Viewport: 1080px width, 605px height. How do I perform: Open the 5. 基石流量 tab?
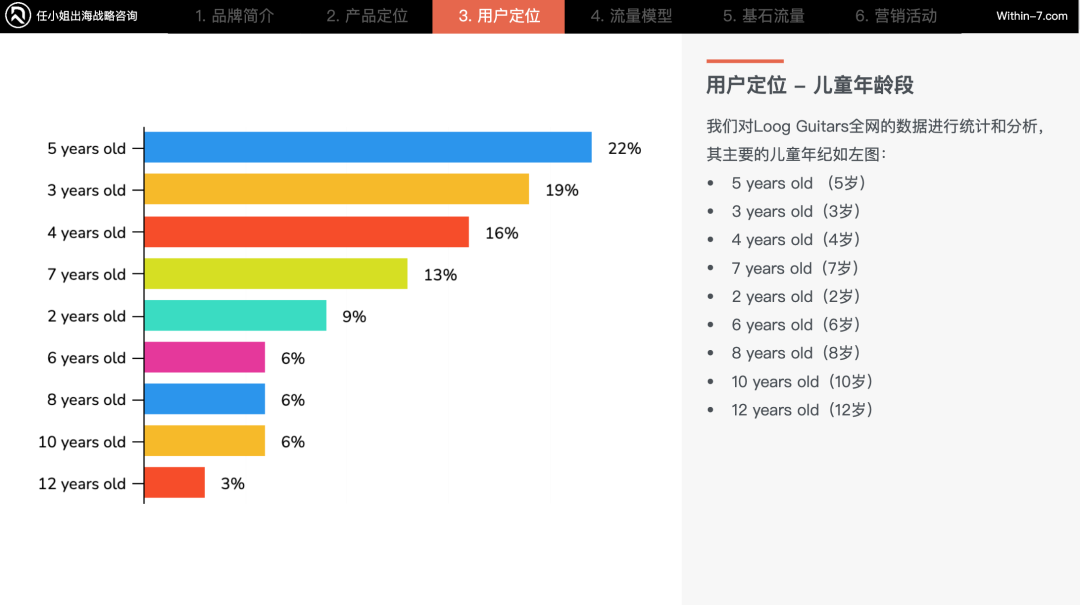point(763,16)
